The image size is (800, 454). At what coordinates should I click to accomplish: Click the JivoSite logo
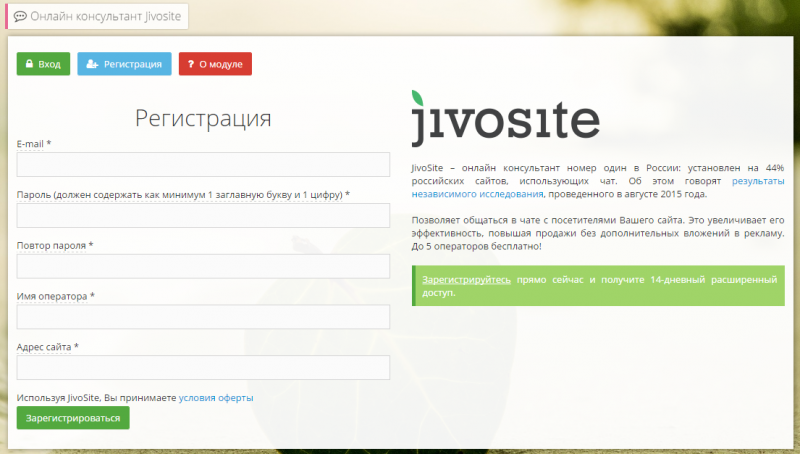(505, 119)
